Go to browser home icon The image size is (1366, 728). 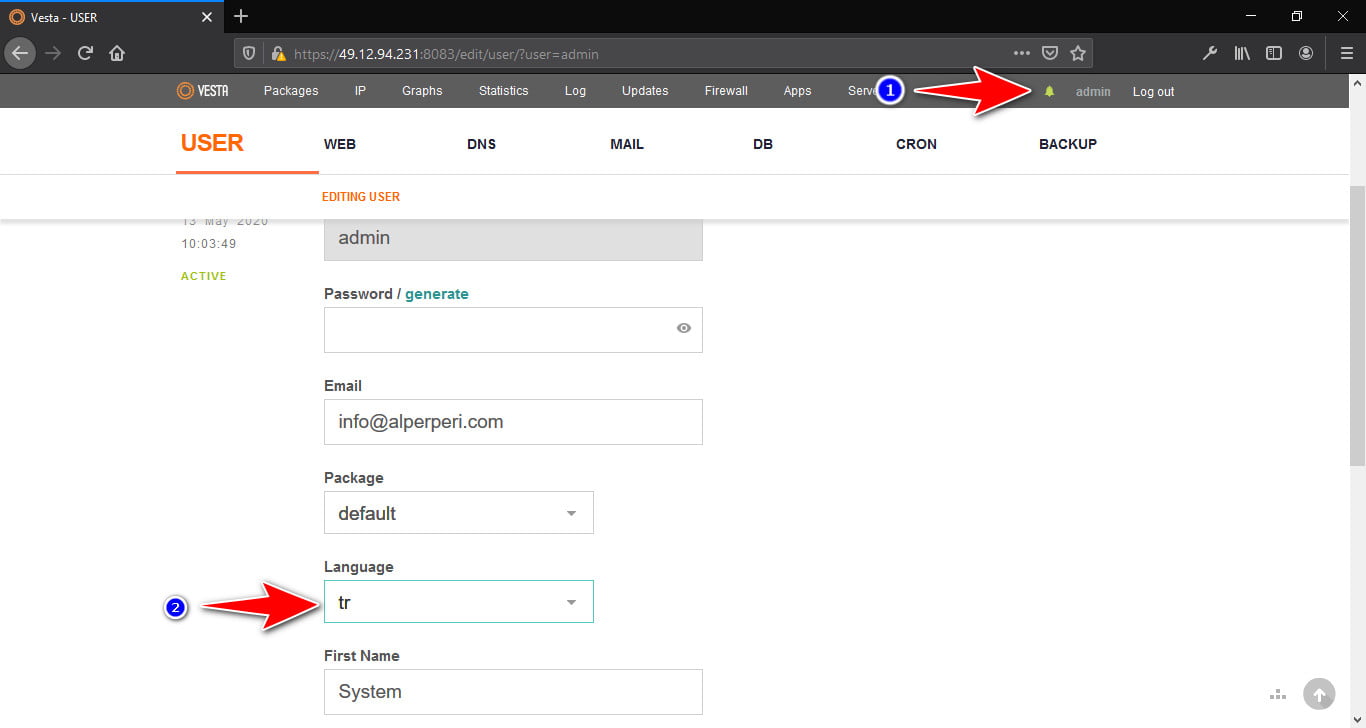117,53
